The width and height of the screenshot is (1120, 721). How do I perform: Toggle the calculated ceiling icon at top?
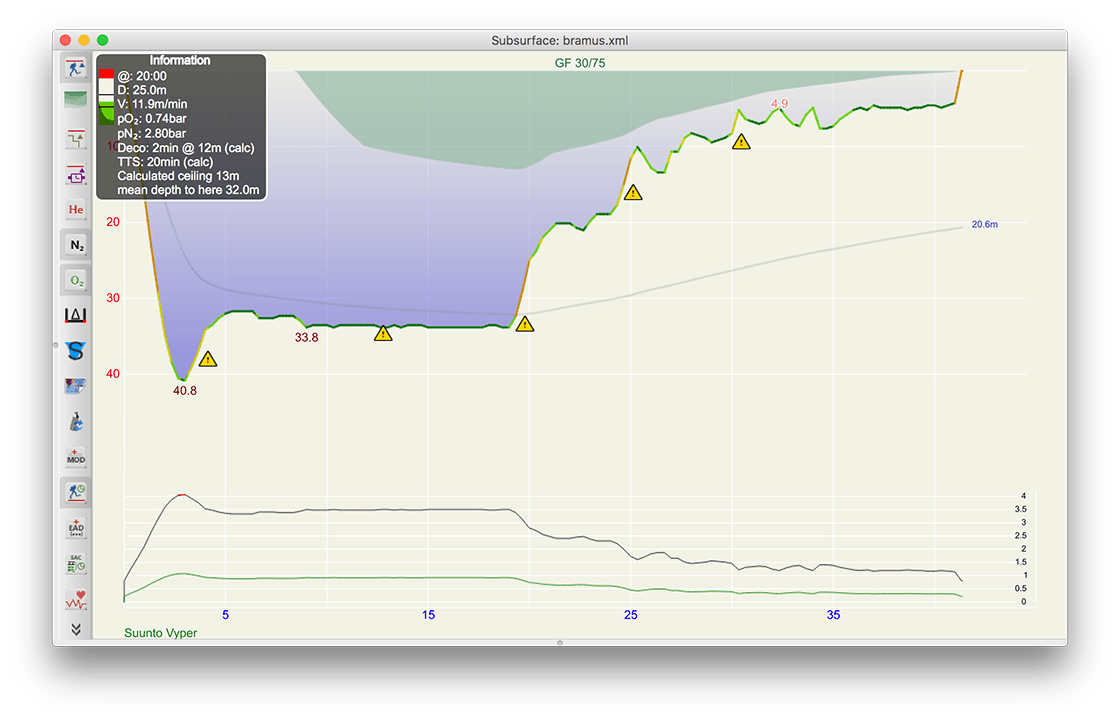pyautogui.click(x=76, y=69)
